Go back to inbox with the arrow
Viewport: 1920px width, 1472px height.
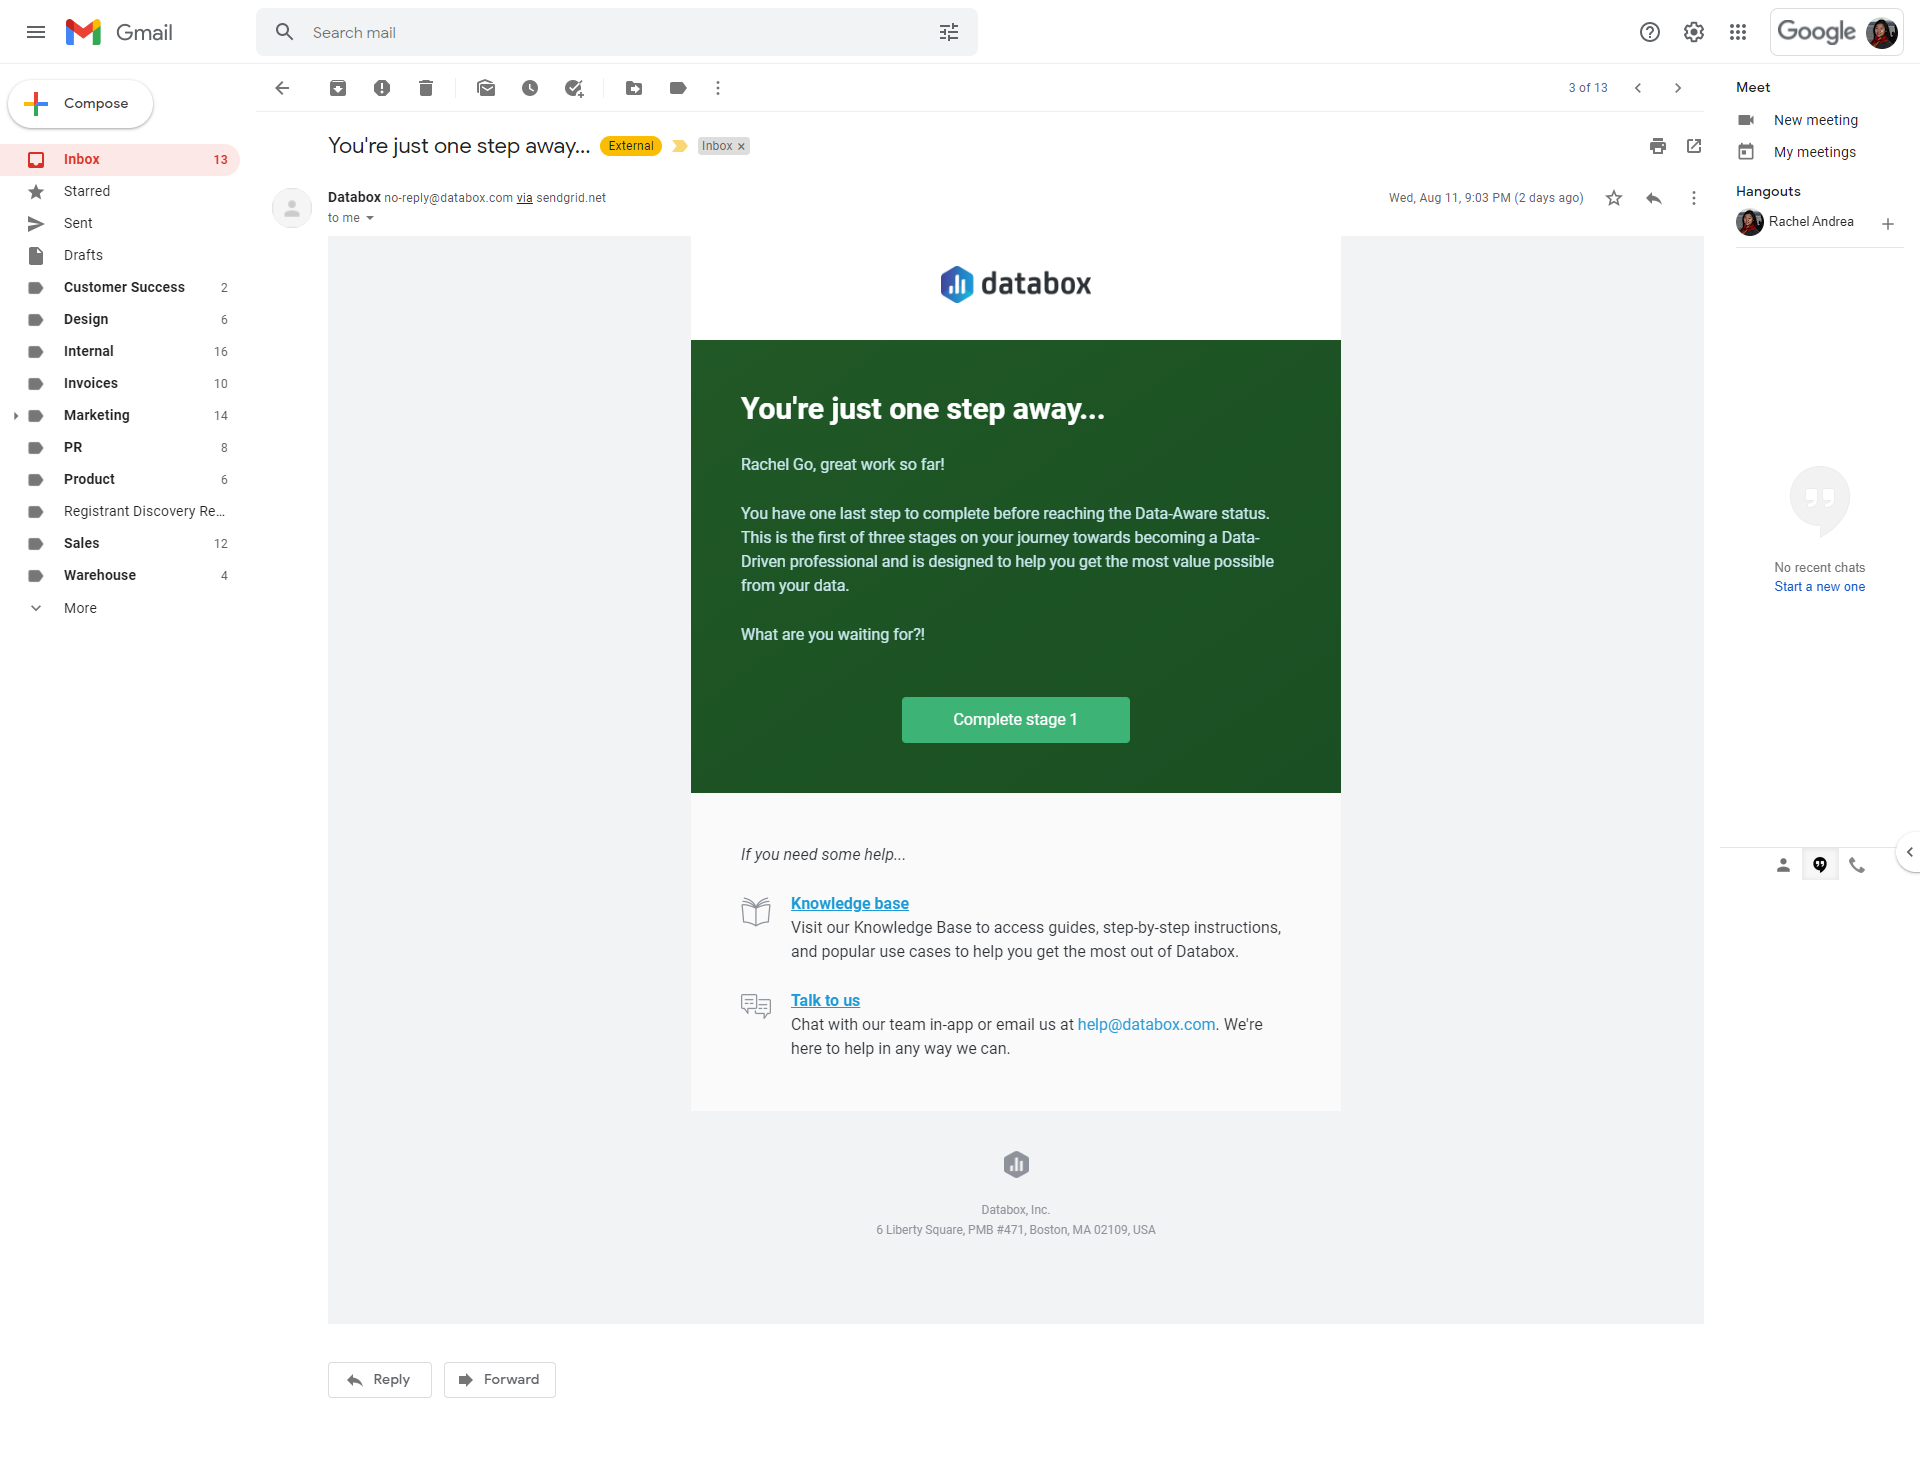[282, 88]
